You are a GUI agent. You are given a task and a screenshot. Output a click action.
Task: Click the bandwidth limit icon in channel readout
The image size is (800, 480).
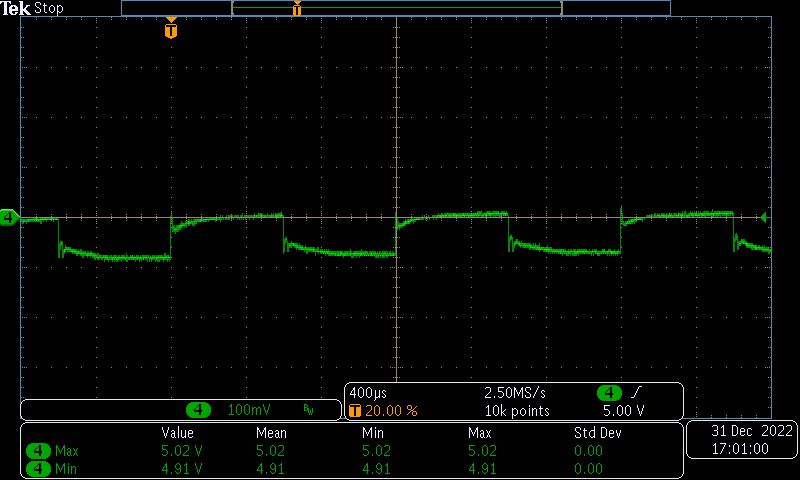coord(309,410)
